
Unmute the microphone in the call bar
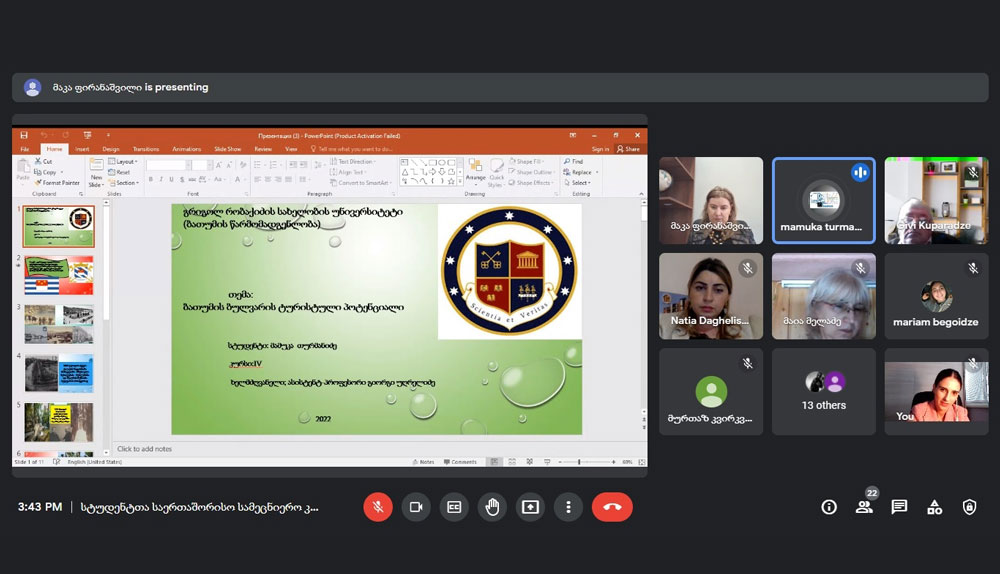(x=378, y=507)
